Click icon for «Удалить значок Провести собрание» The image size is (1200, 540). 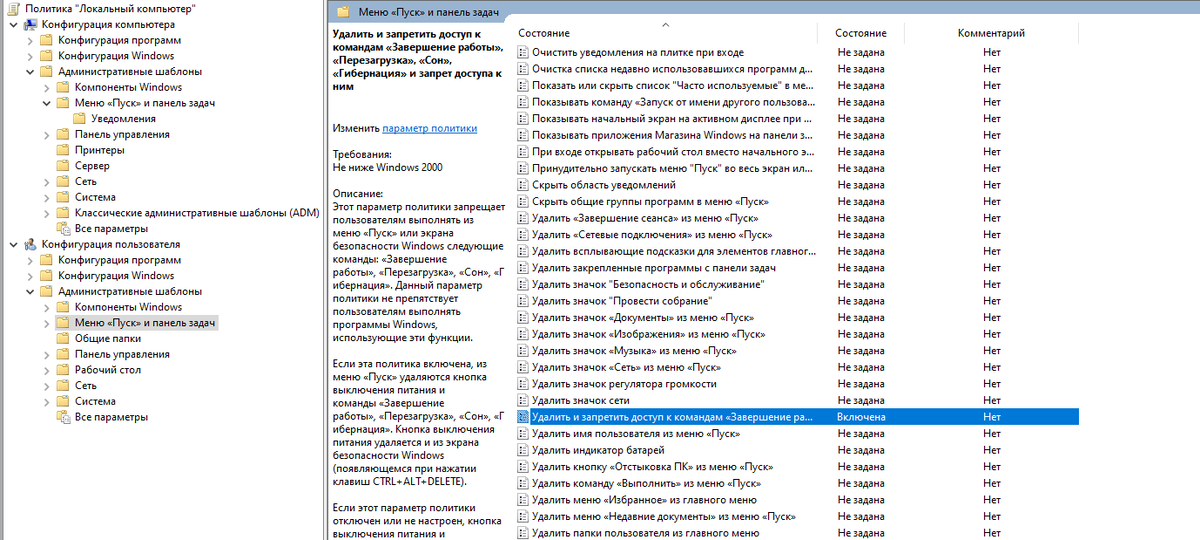522,301
